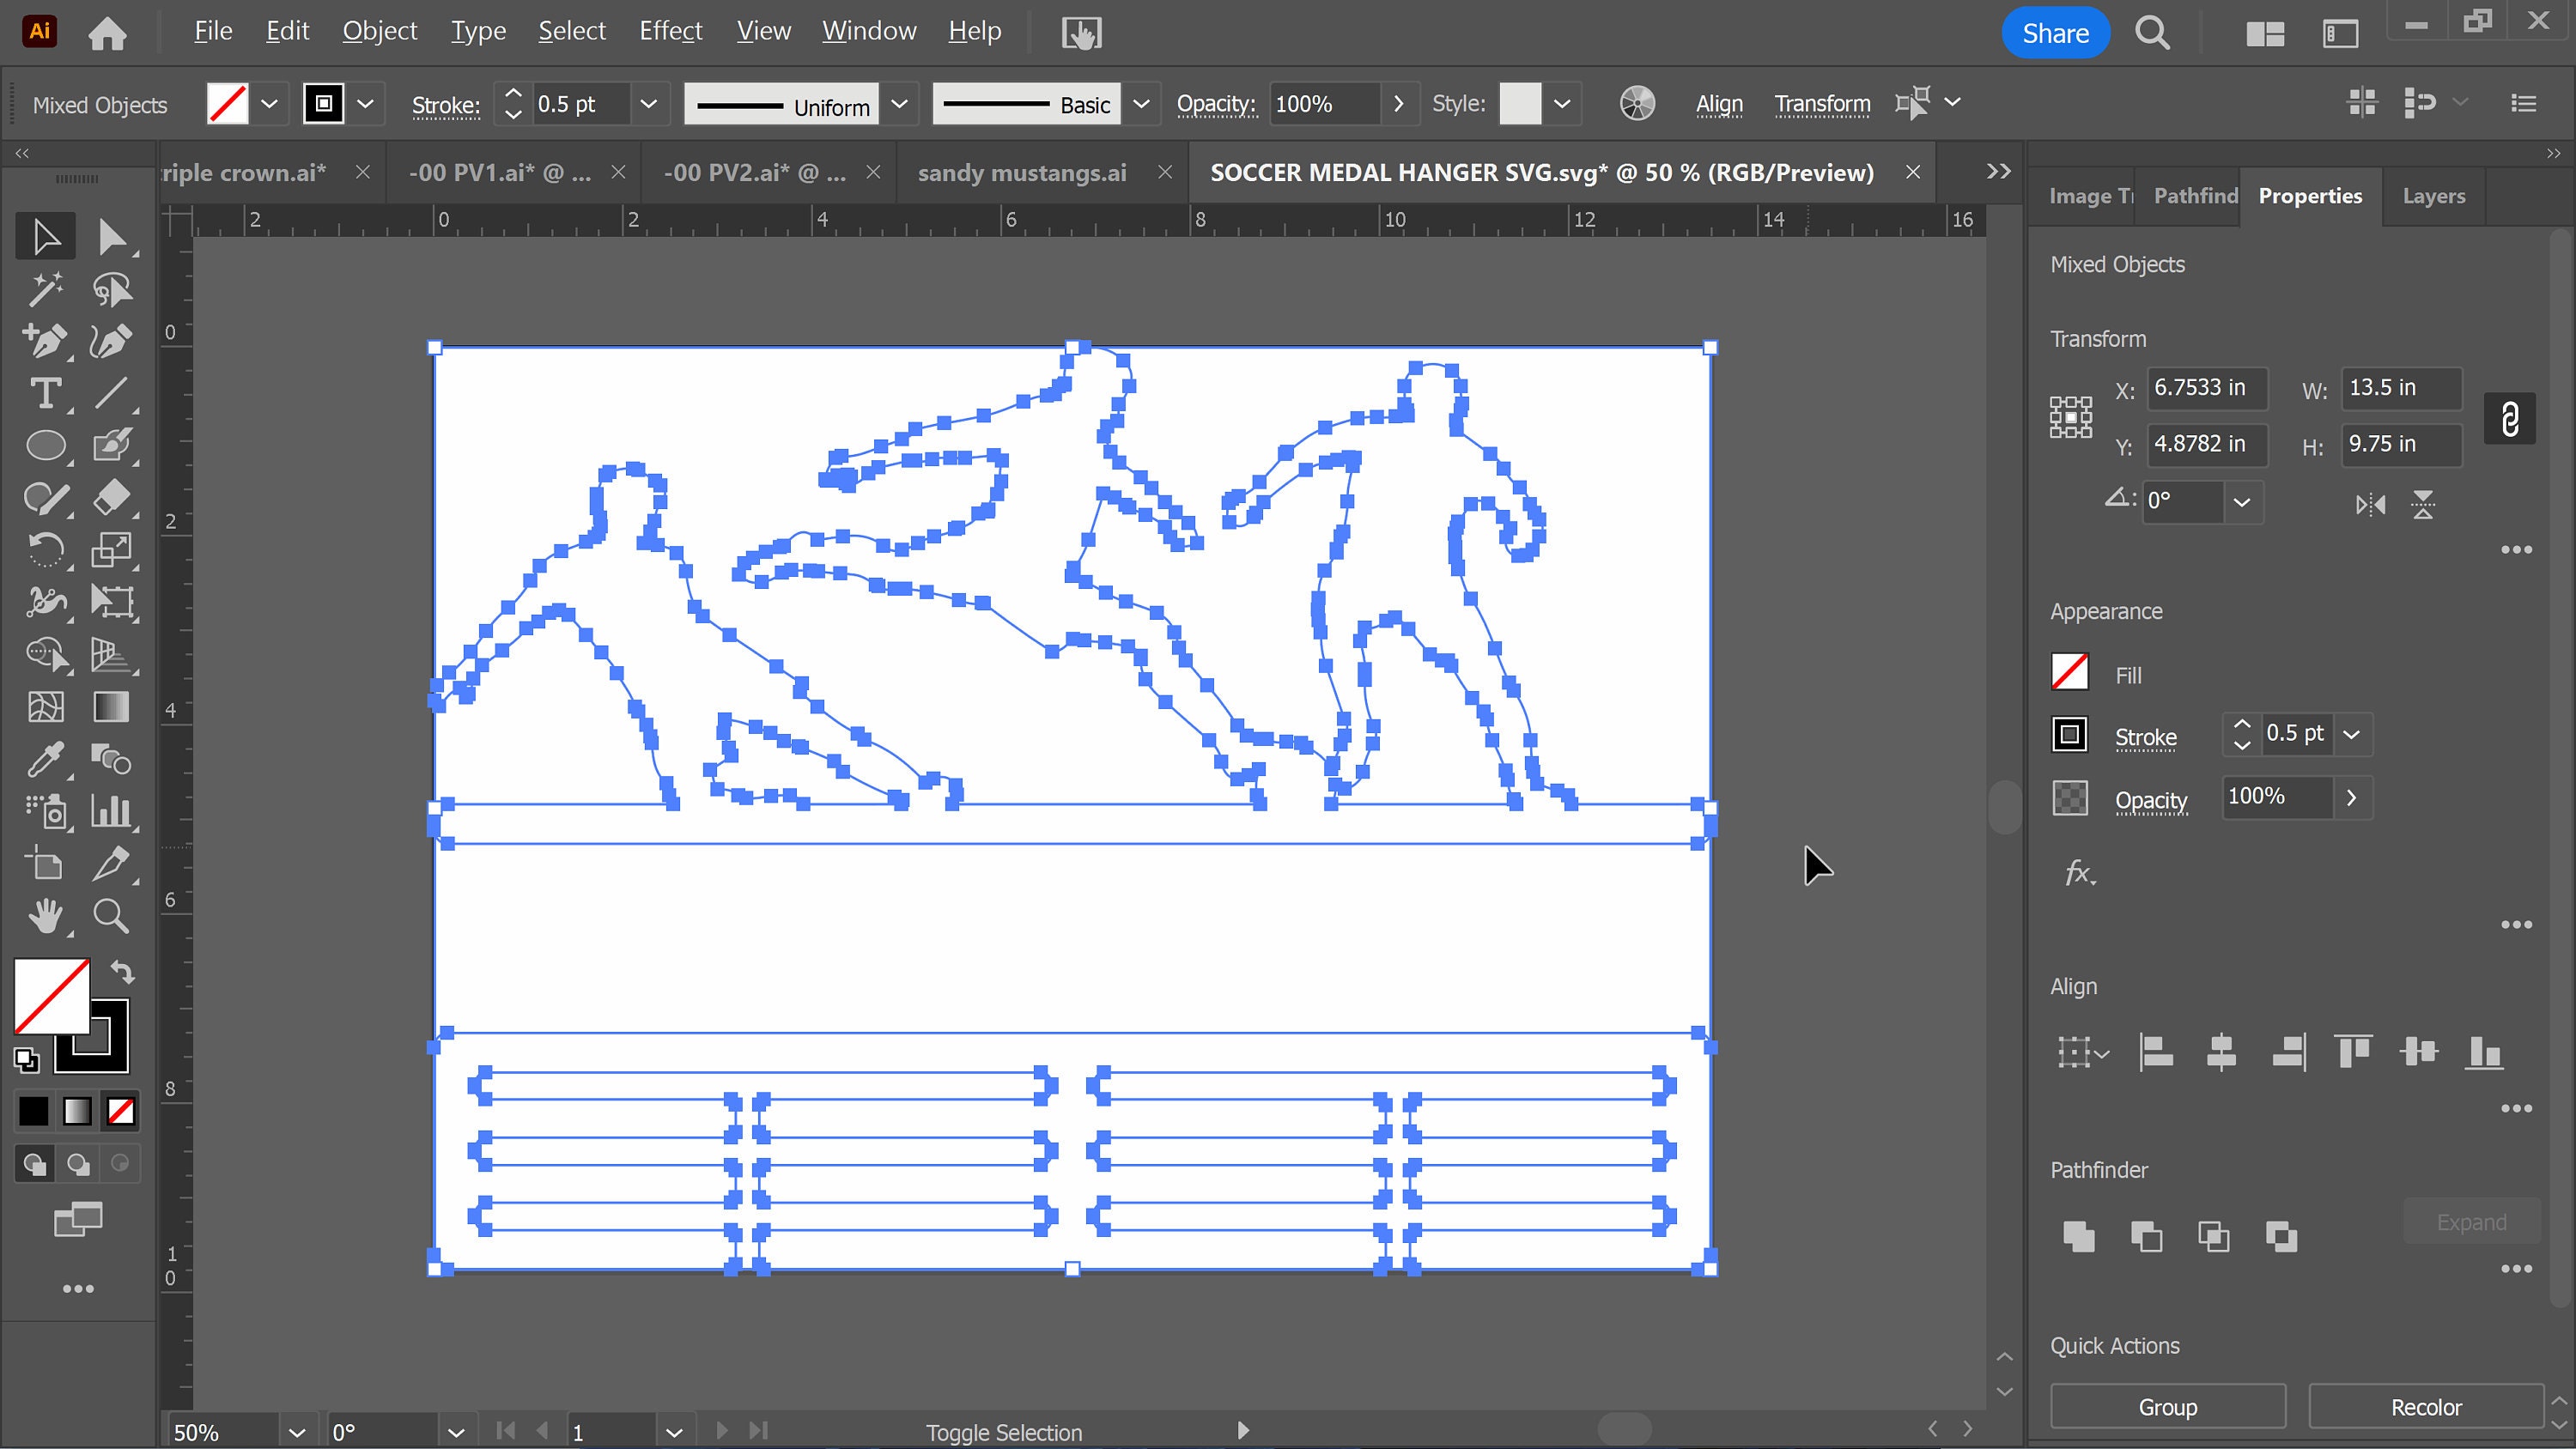The height and width of the screenshot is (1449, 2576).
Task: Open the Uniform width profile dropdown
Action: point(899,104)
